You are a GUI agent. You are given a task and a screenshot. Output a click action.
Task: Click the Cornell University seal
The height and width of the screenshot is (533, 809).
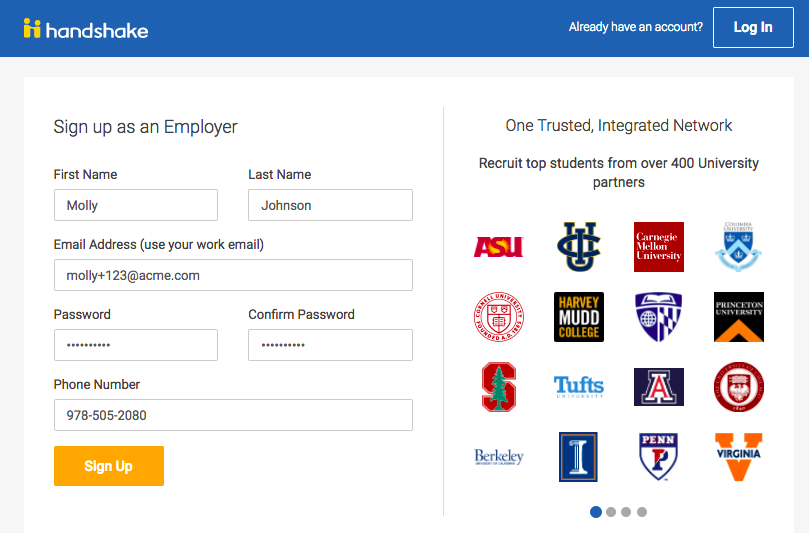point(498,317)
